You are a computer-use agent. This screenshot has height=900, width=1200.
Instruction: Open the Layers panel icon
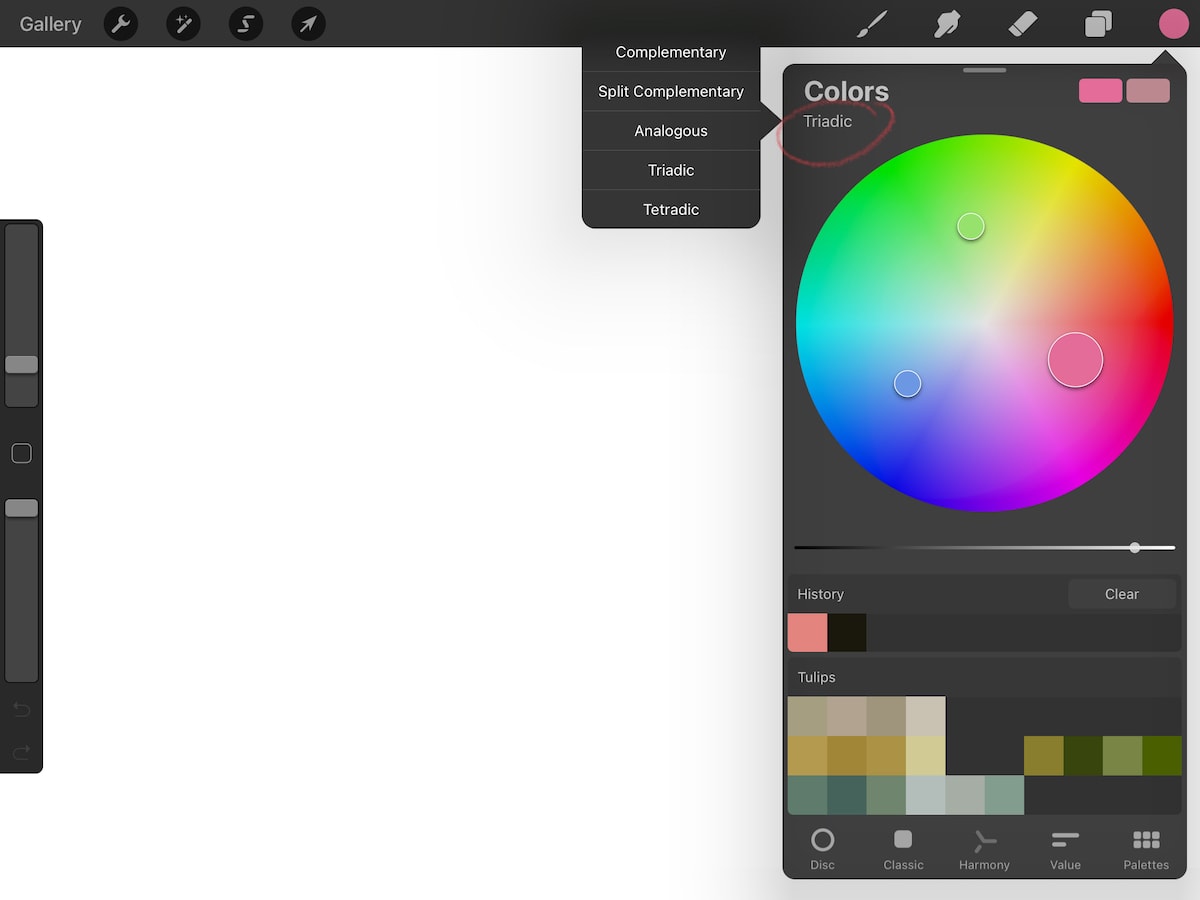click(1098, 24)
